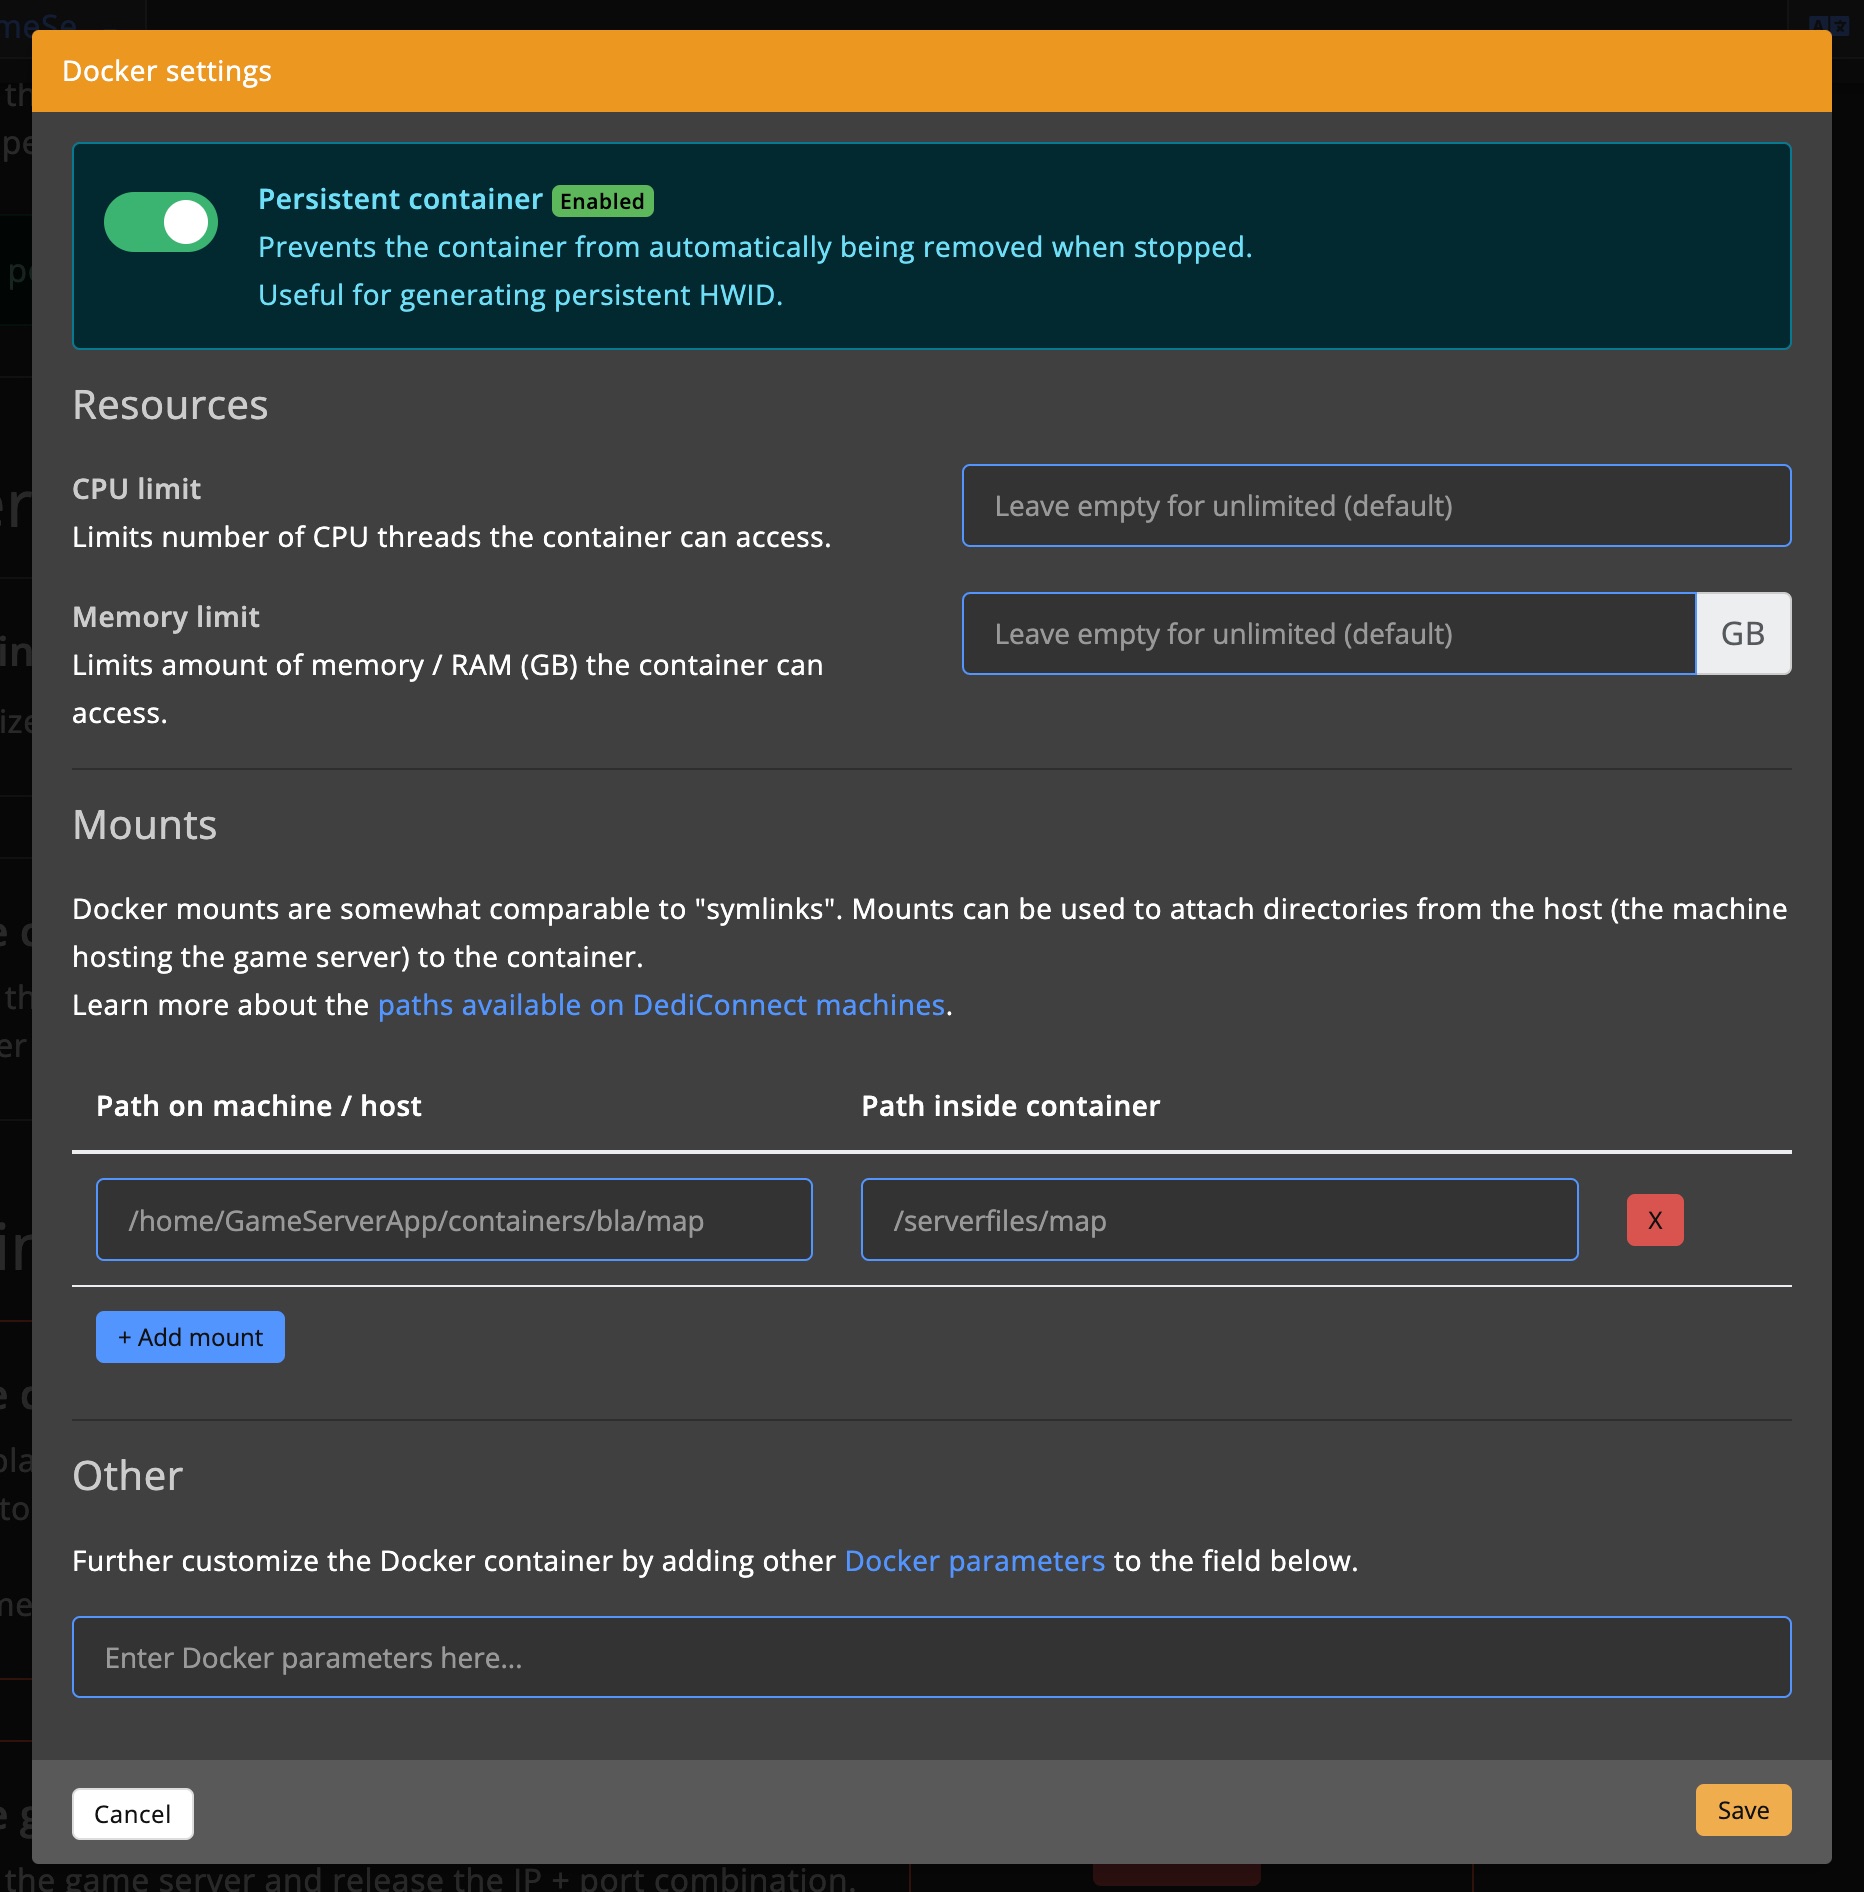The height and width of the screenshot is (1892, 1864).
Task: Click the Enter Docker parameters field
Action: 930,1656
